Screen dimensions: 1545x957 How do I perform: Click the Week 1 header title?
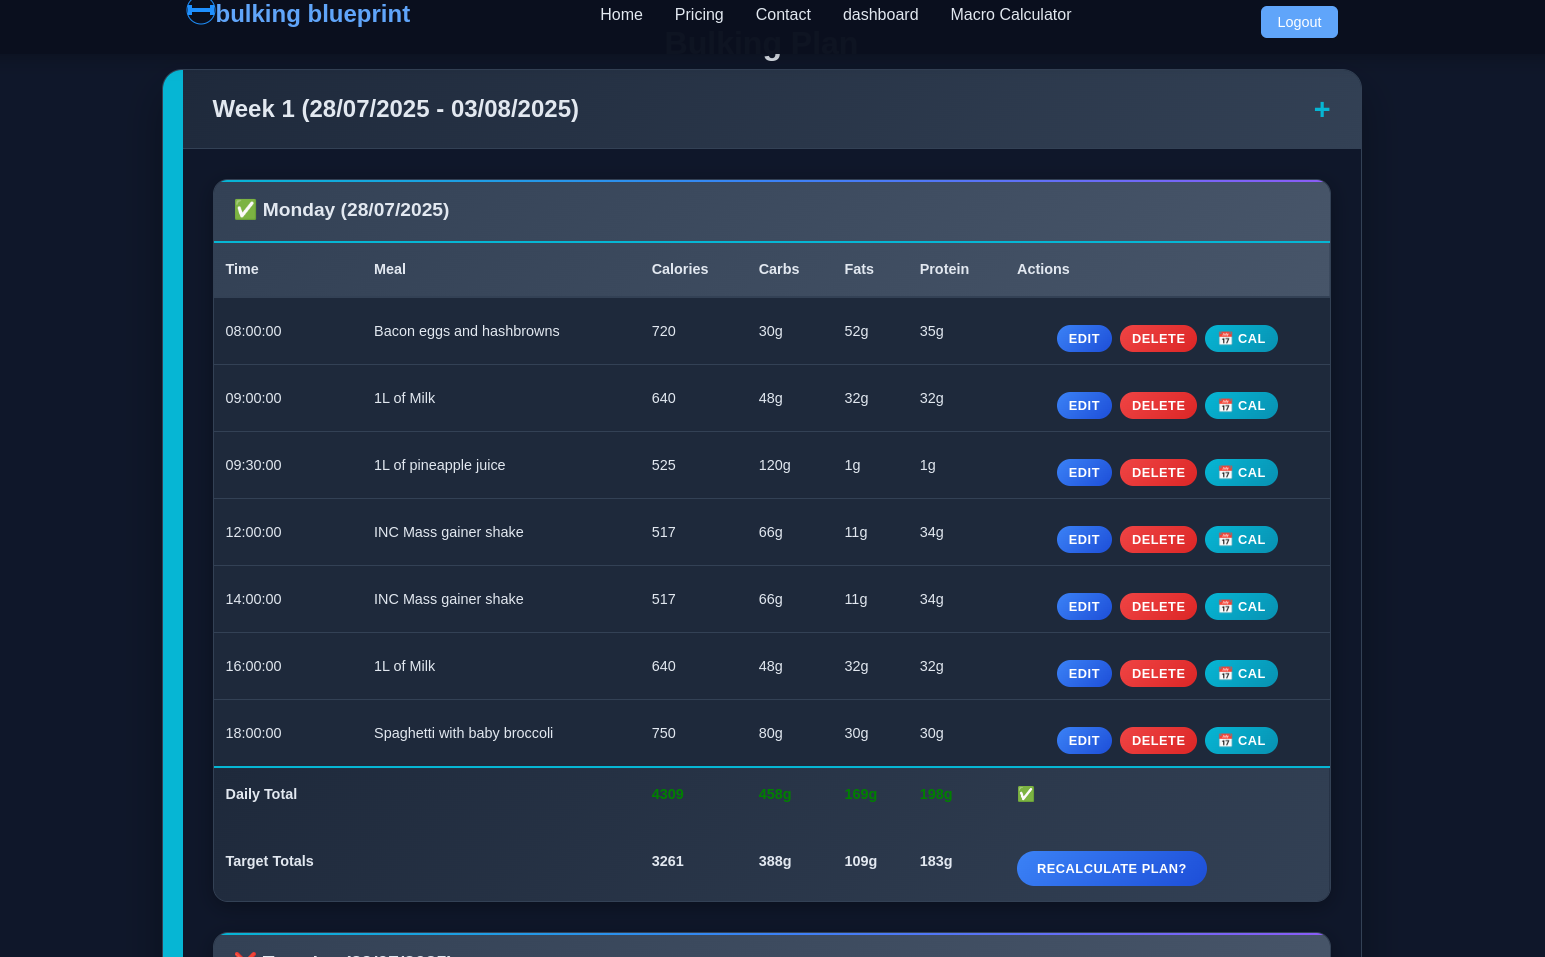395,109
